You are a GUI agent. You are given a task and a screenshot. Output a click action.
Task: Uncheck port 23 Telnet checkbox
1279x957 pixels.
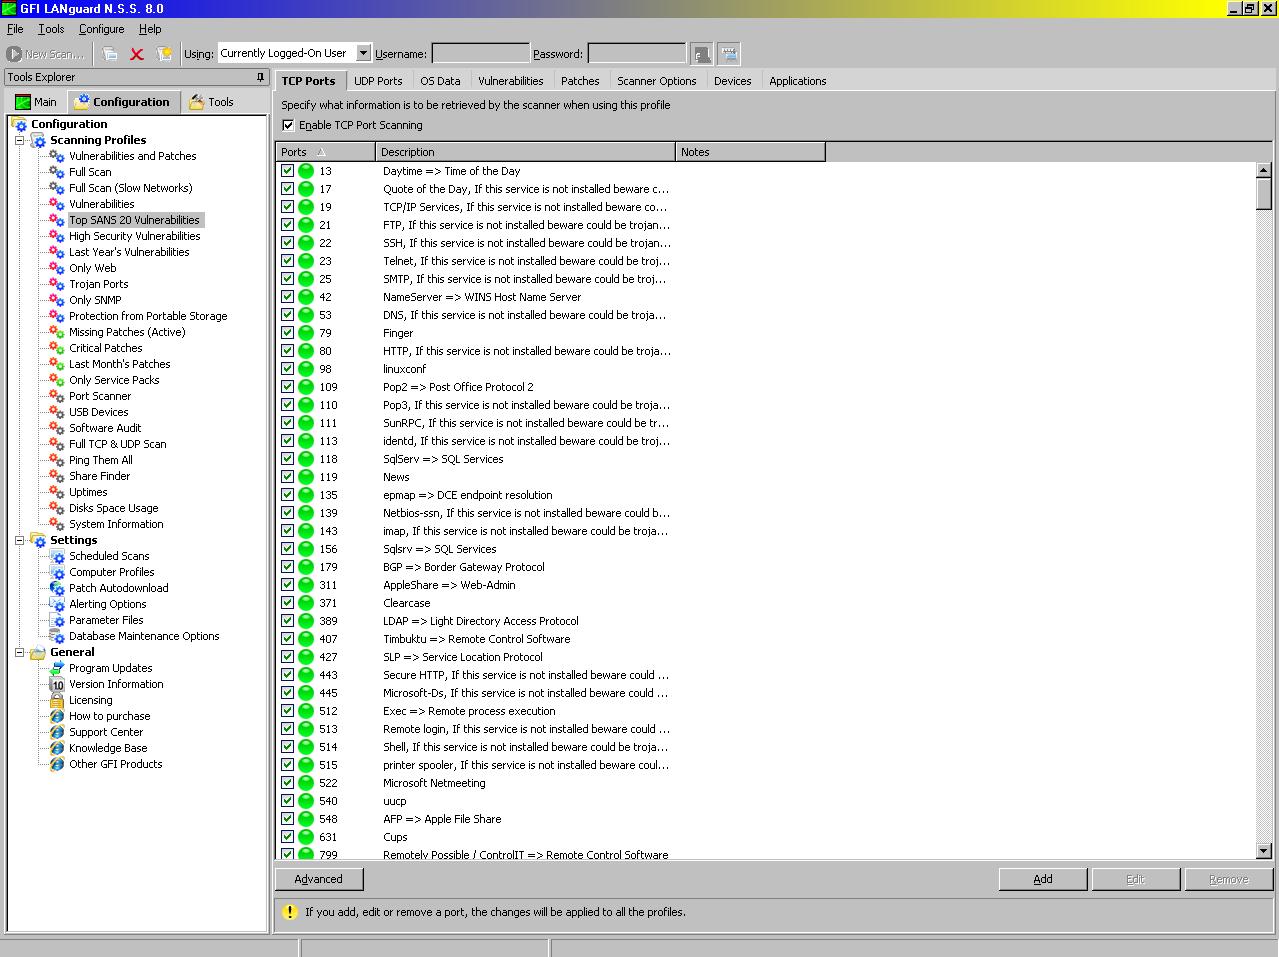click(287, 261)
